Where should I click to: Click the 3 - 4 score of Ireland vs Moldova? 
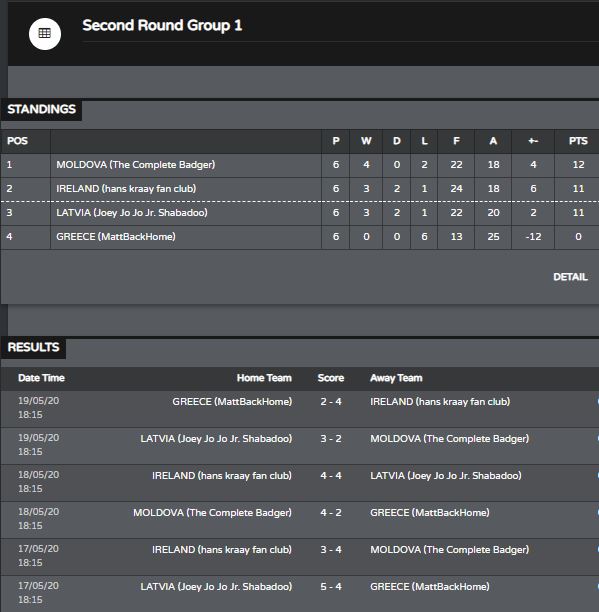pyautogui.click(x=331, y=550)
